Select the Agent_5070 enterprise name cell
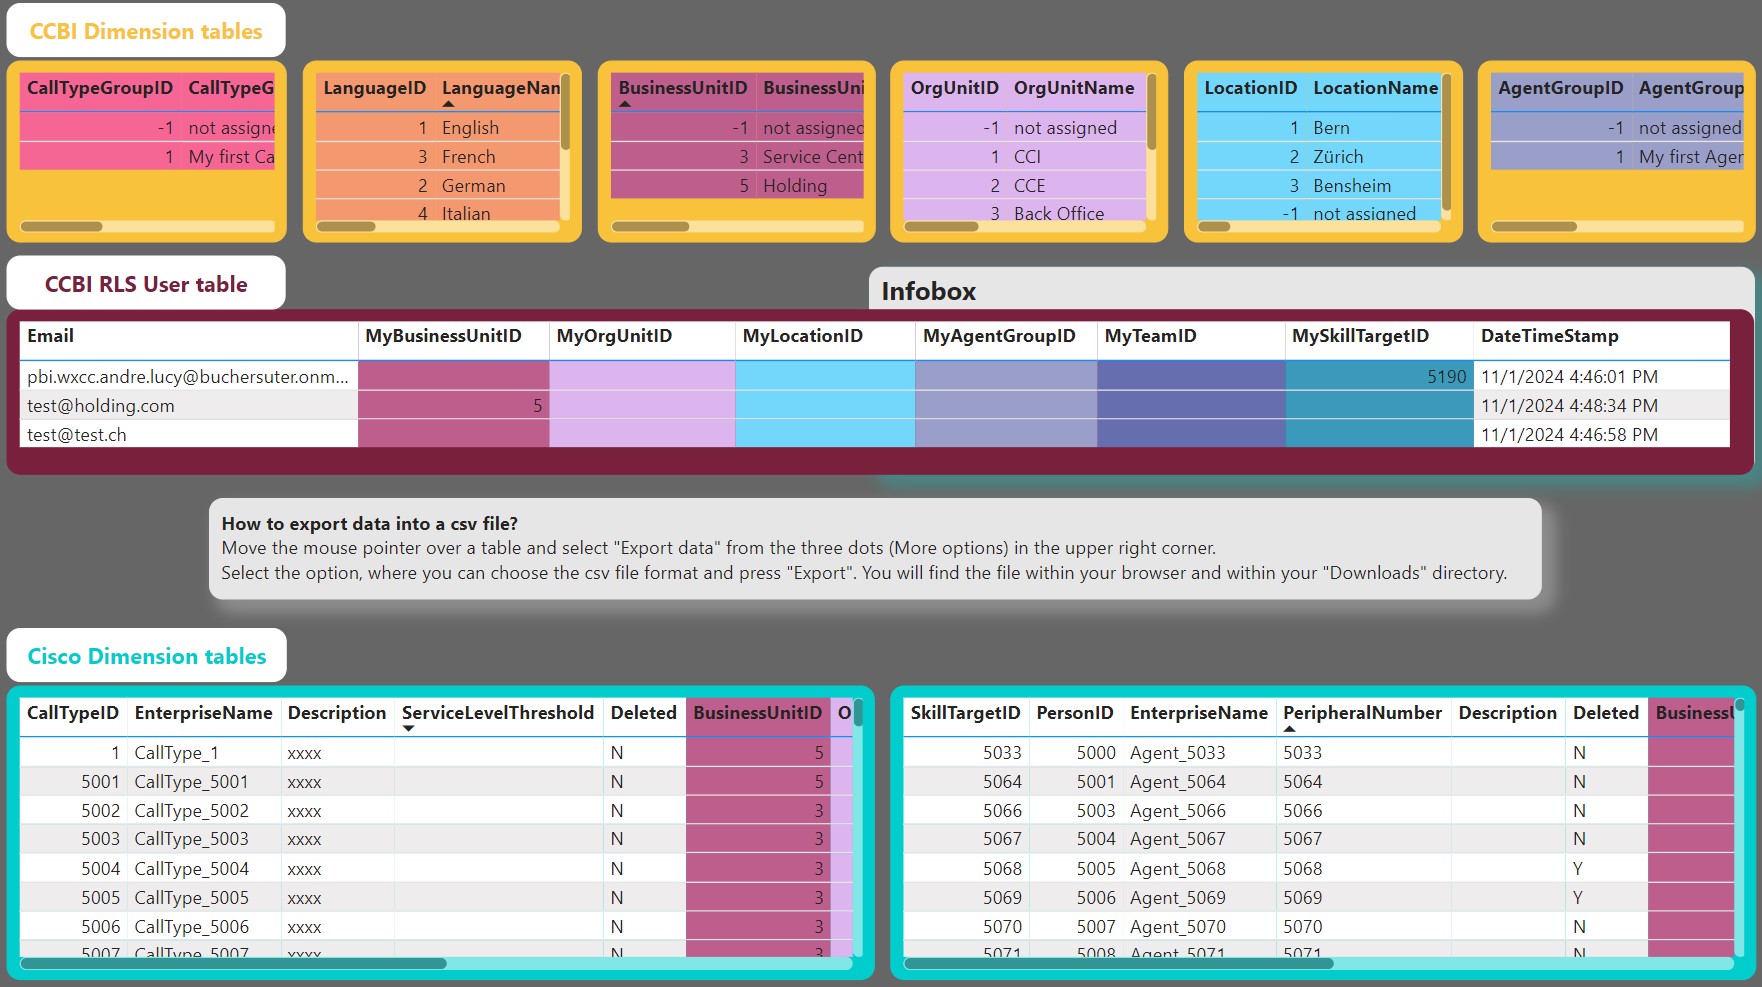The width and height of the screenshot is (1762, 987). click(1199, 927)
